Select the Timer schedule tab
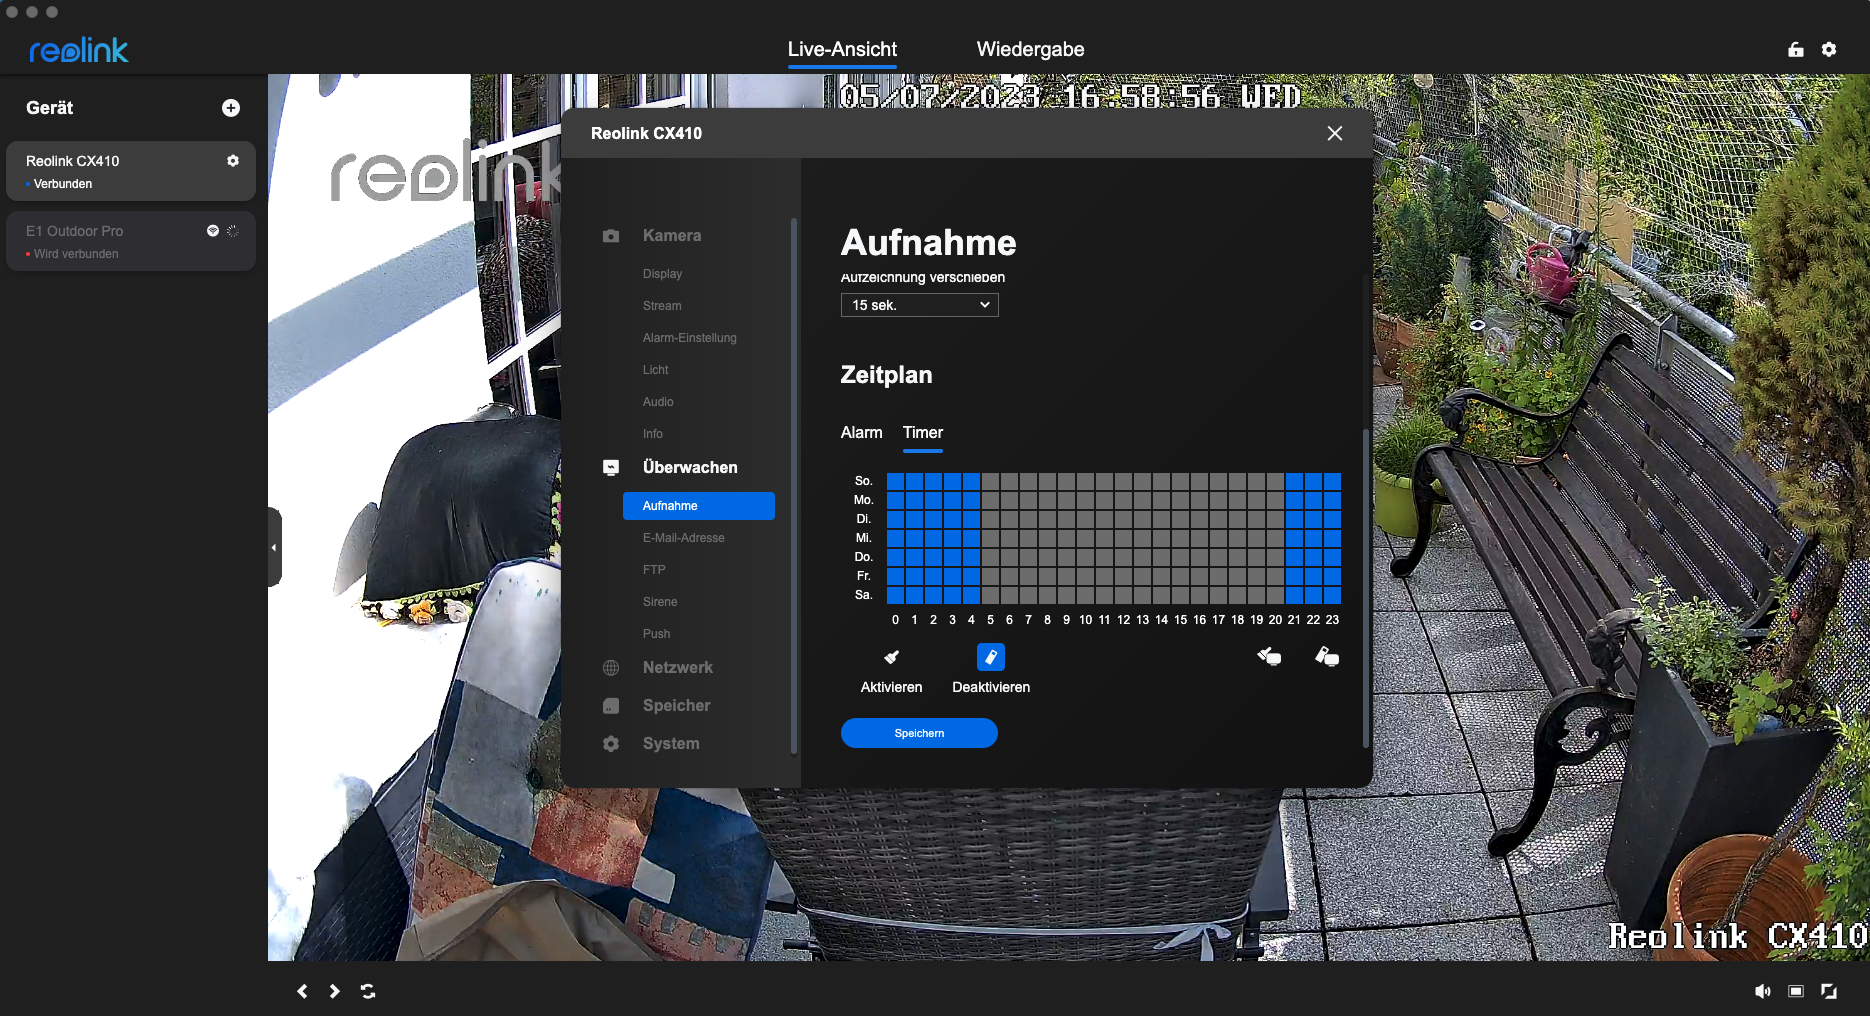The width and height of the screenshot is (1870, 1016). tap(923, 433)
